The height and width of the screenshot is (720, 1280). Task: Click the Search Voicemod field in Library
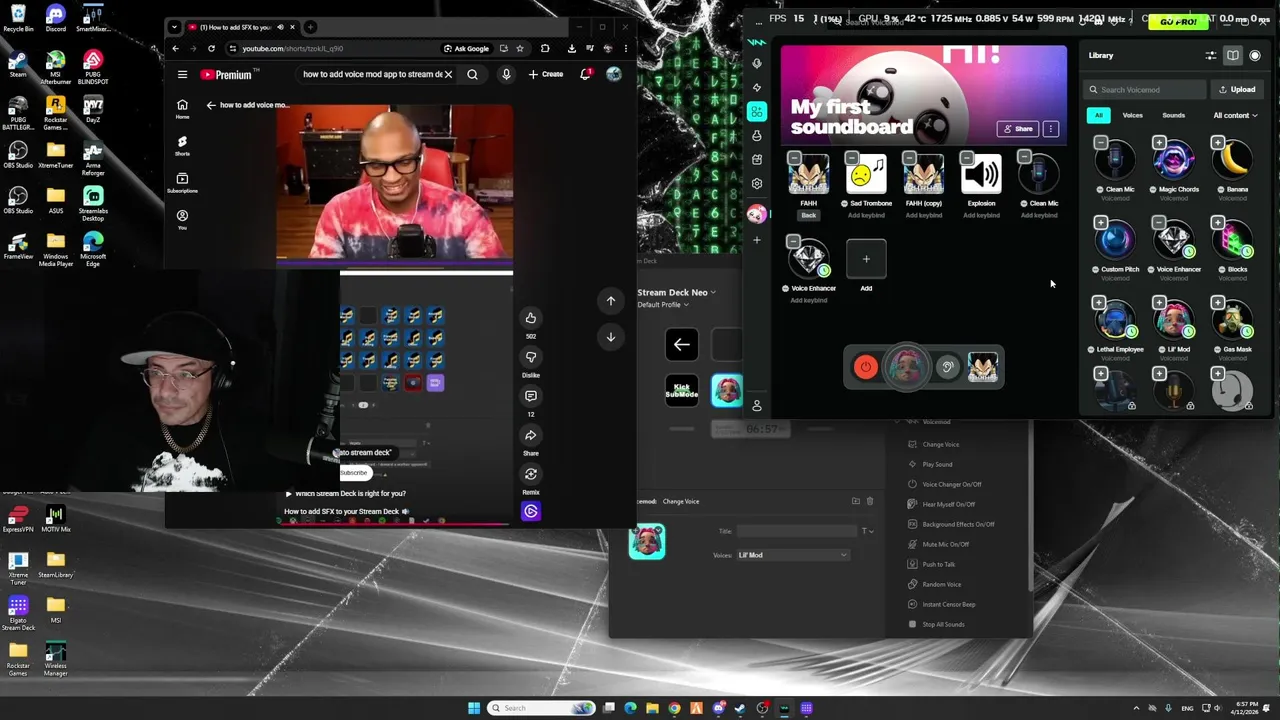(x=1146, y=89)
